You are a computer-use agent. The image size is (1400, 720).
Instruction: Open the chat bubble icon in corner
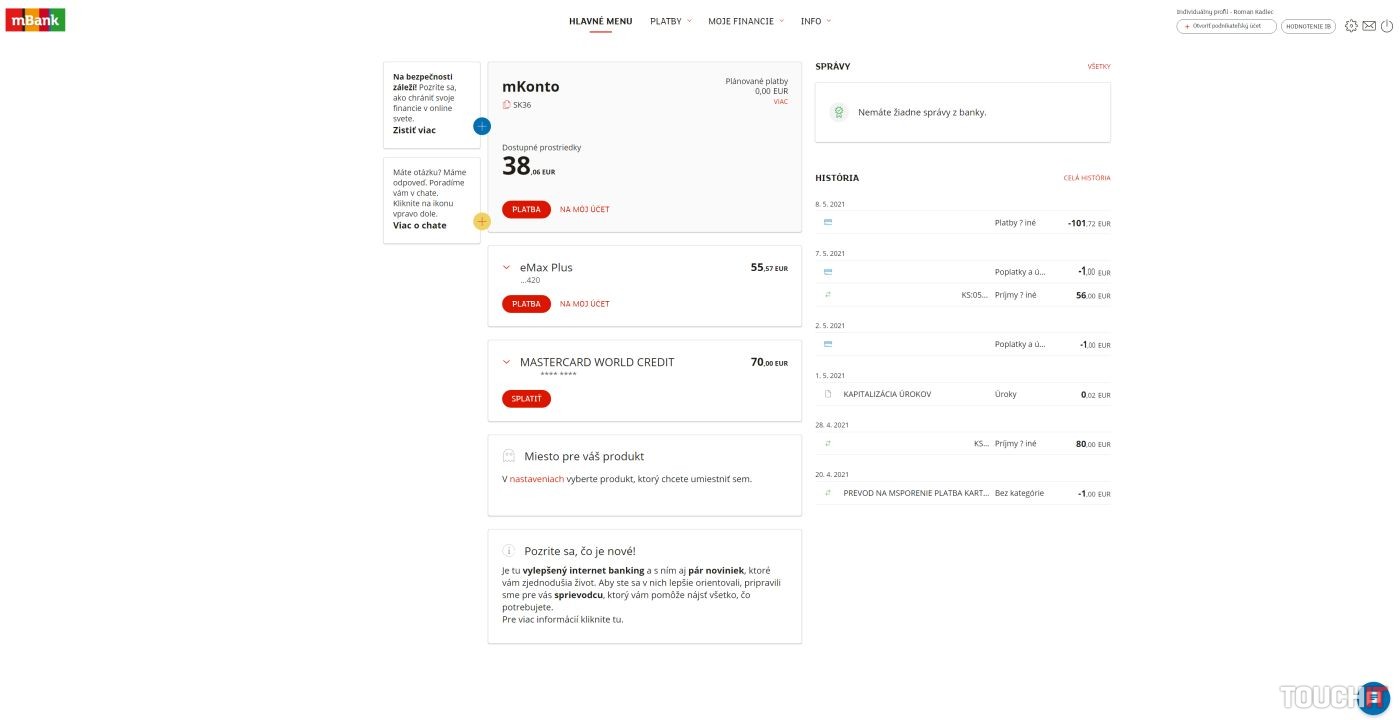[x=1374, y=697]
